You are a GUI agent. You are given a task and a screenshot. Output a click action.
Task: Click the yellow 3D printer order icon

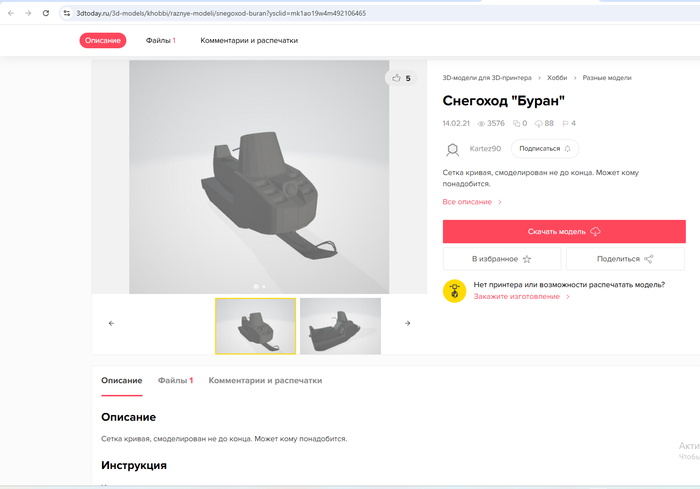[454, 290]
